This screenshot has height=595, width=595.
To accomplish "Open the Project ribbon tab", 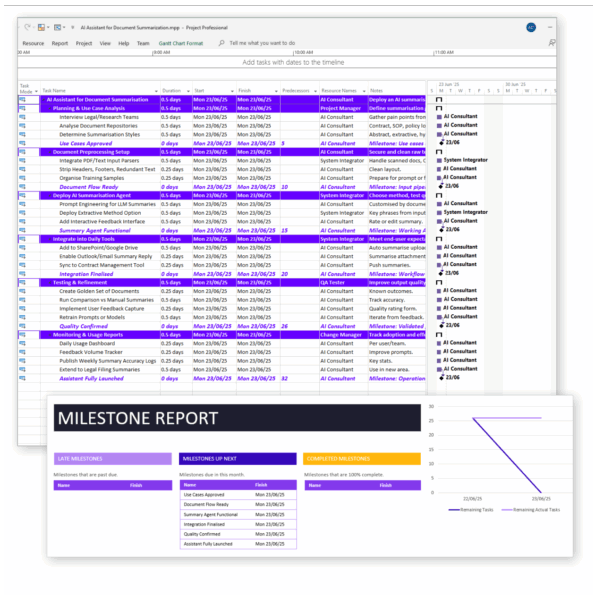I will pos(84,43).
